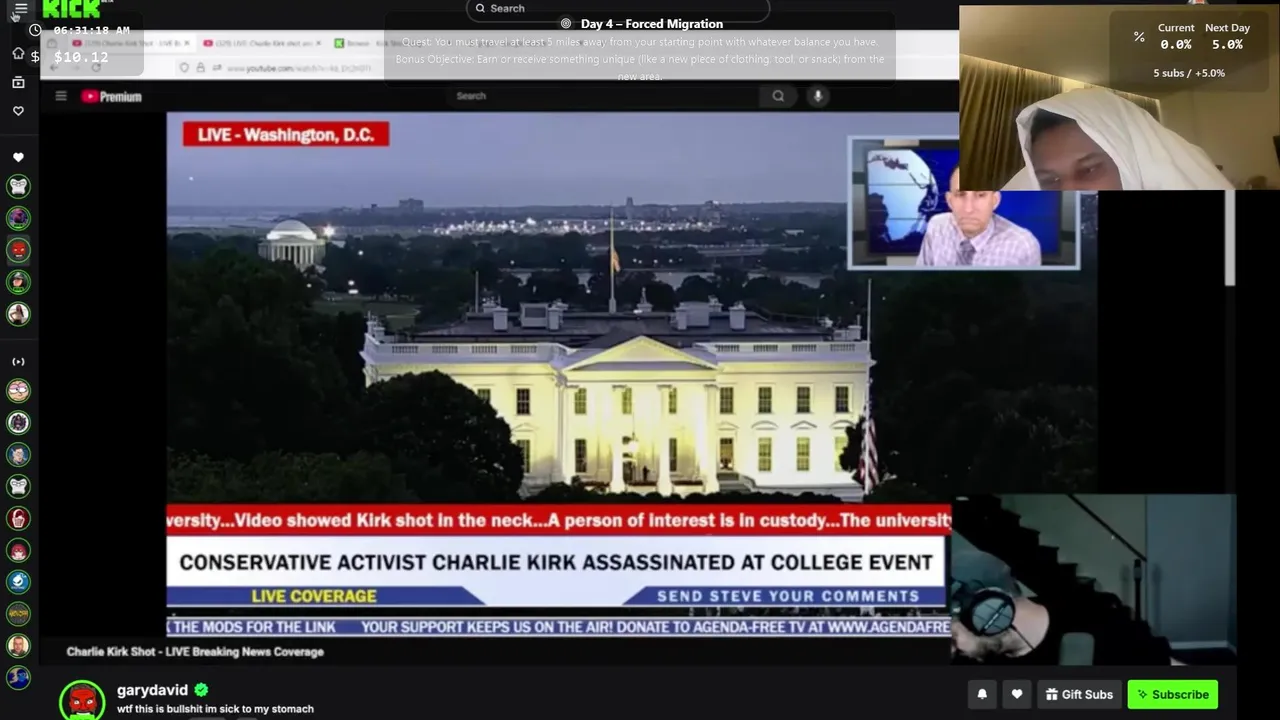Click the 'LIVE - Washington, D.C.' red banner
1280x720 pixels.
point(286,134)
